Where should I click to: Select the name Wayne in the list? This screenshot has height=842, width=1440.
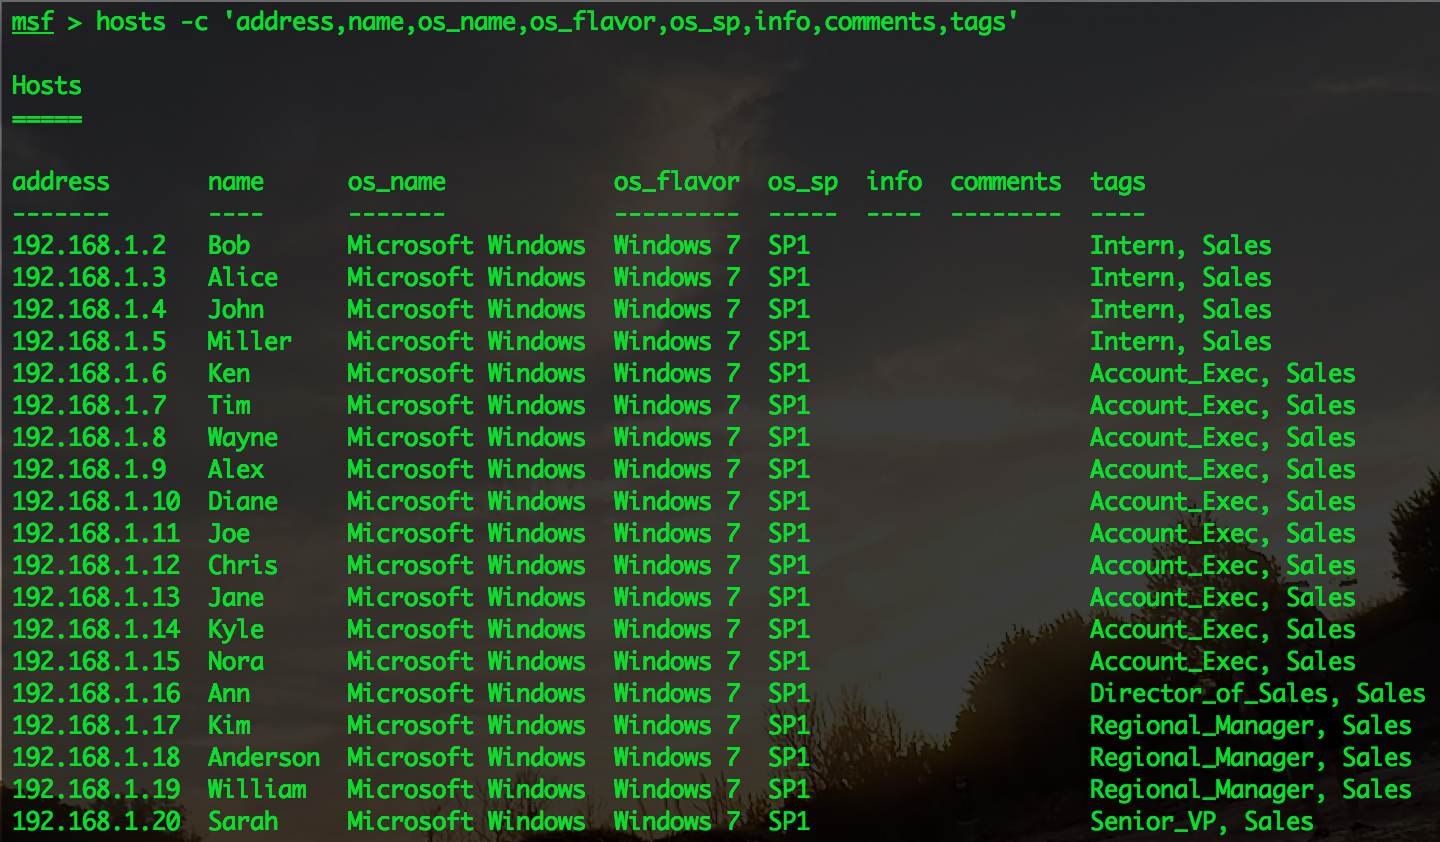(x=243, y=438)
